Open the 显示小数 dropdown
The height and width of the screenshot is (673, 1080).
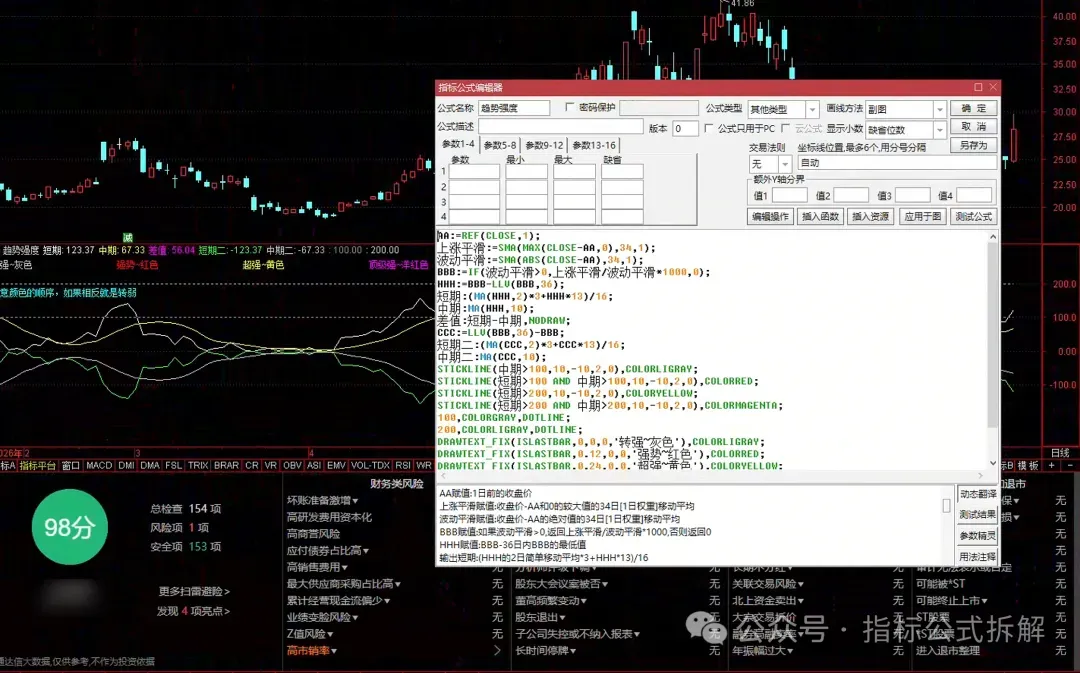click(939, 130)
